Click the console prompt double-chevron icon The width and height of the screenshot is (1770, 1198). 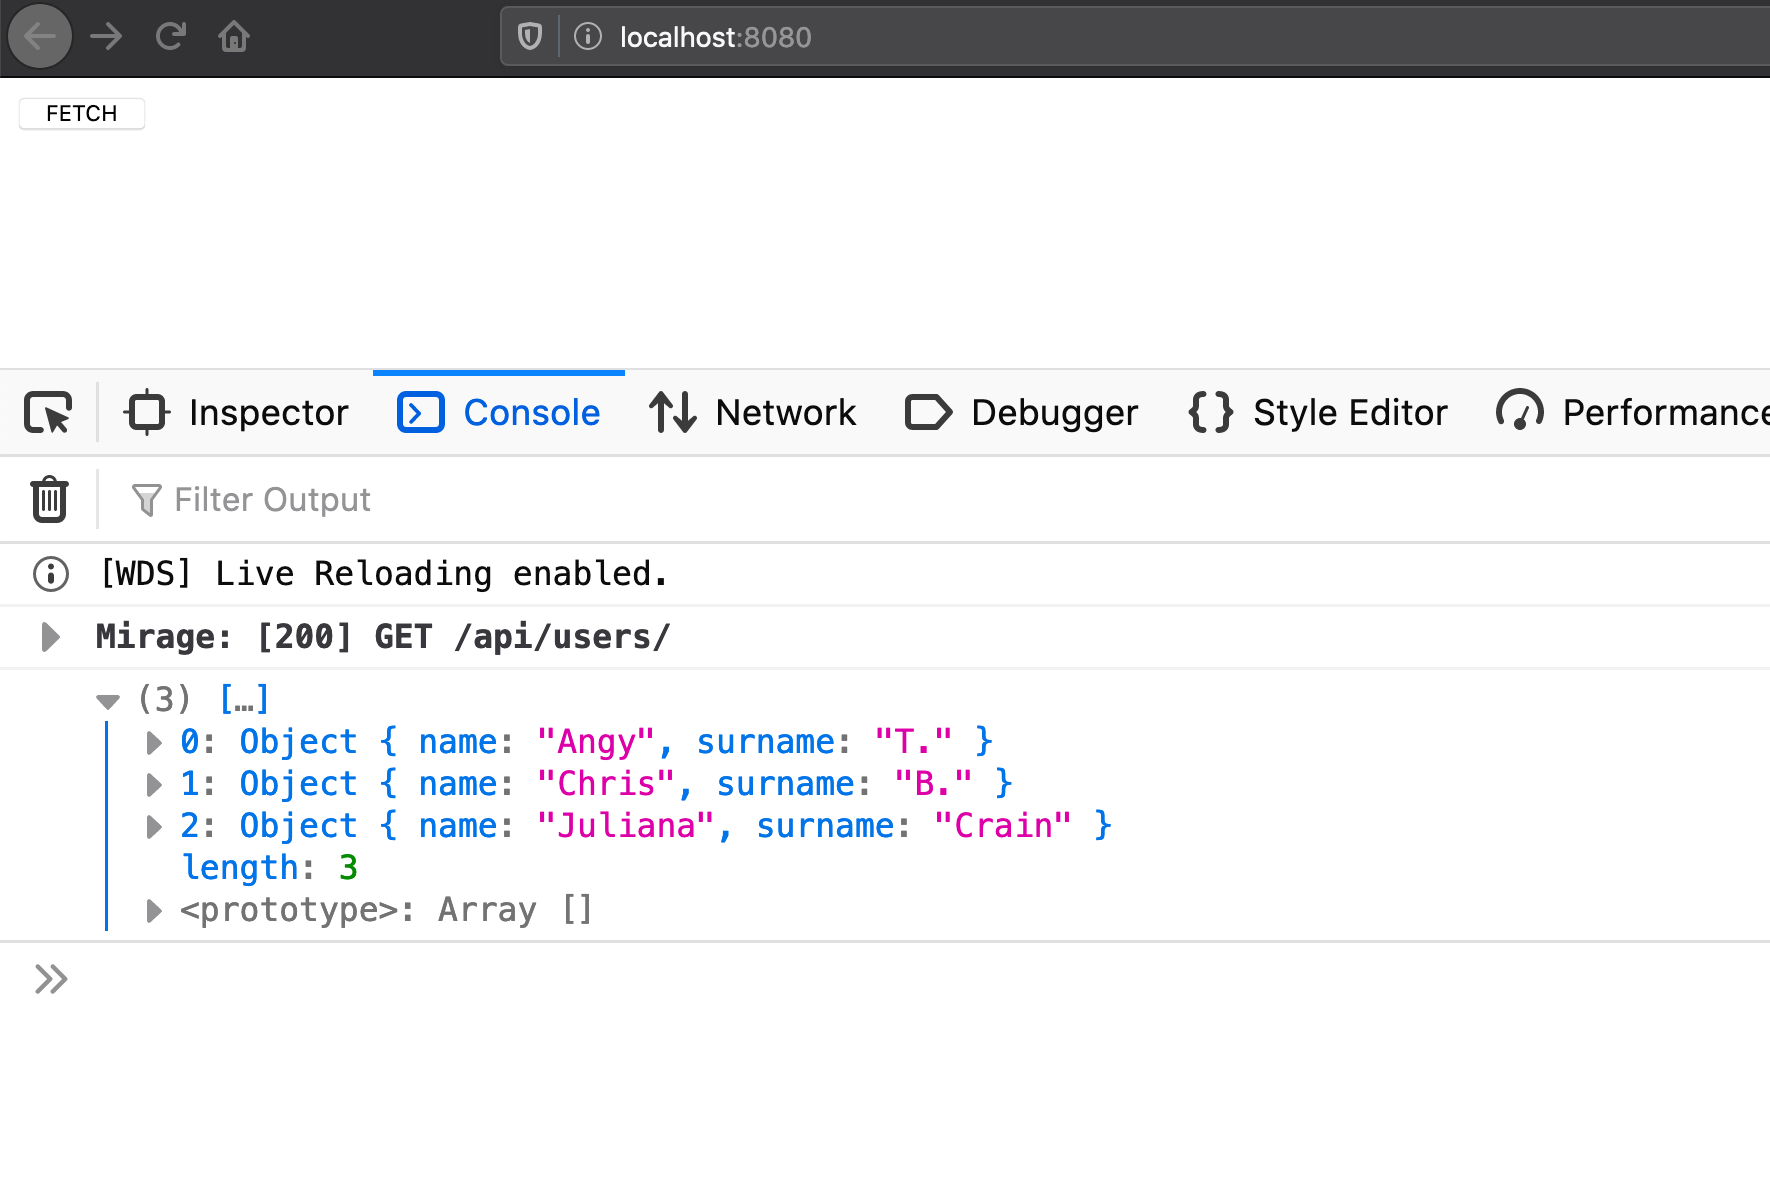pos(51,979)
